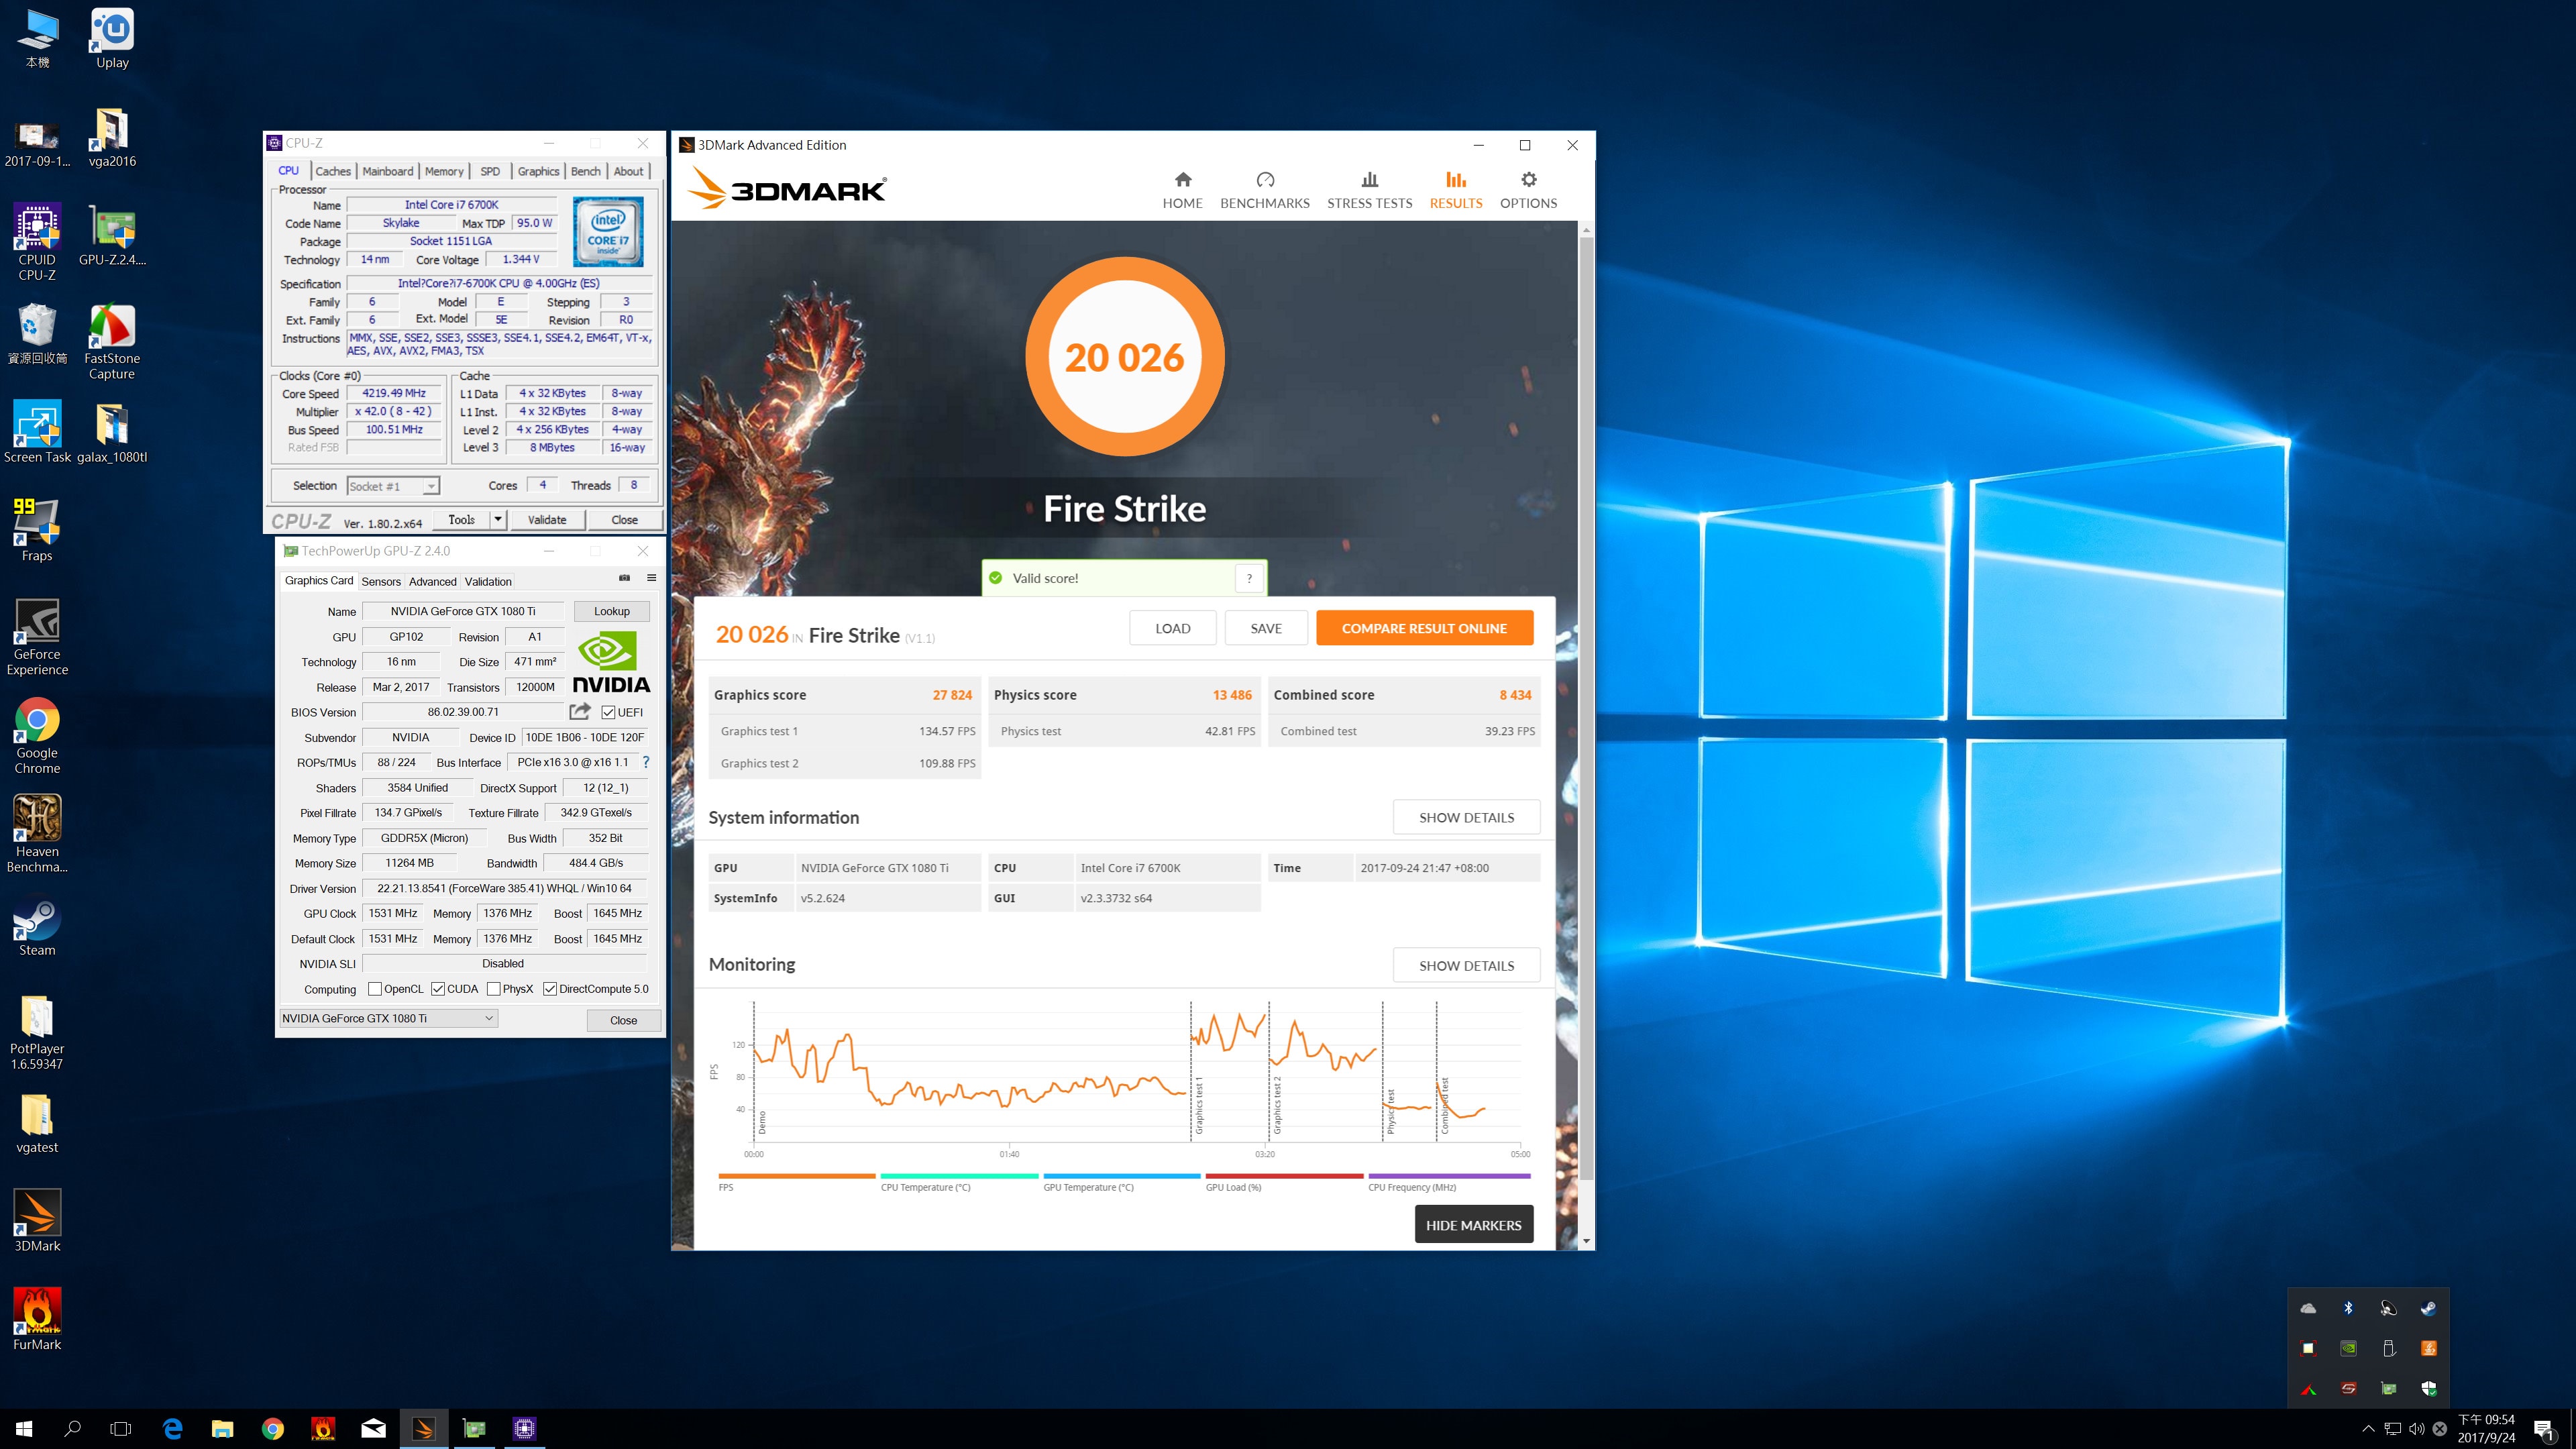Screen dimensions: 2576x1449
Task: Open PotPlayer desktop shortcut
Action: [37, 1032]
